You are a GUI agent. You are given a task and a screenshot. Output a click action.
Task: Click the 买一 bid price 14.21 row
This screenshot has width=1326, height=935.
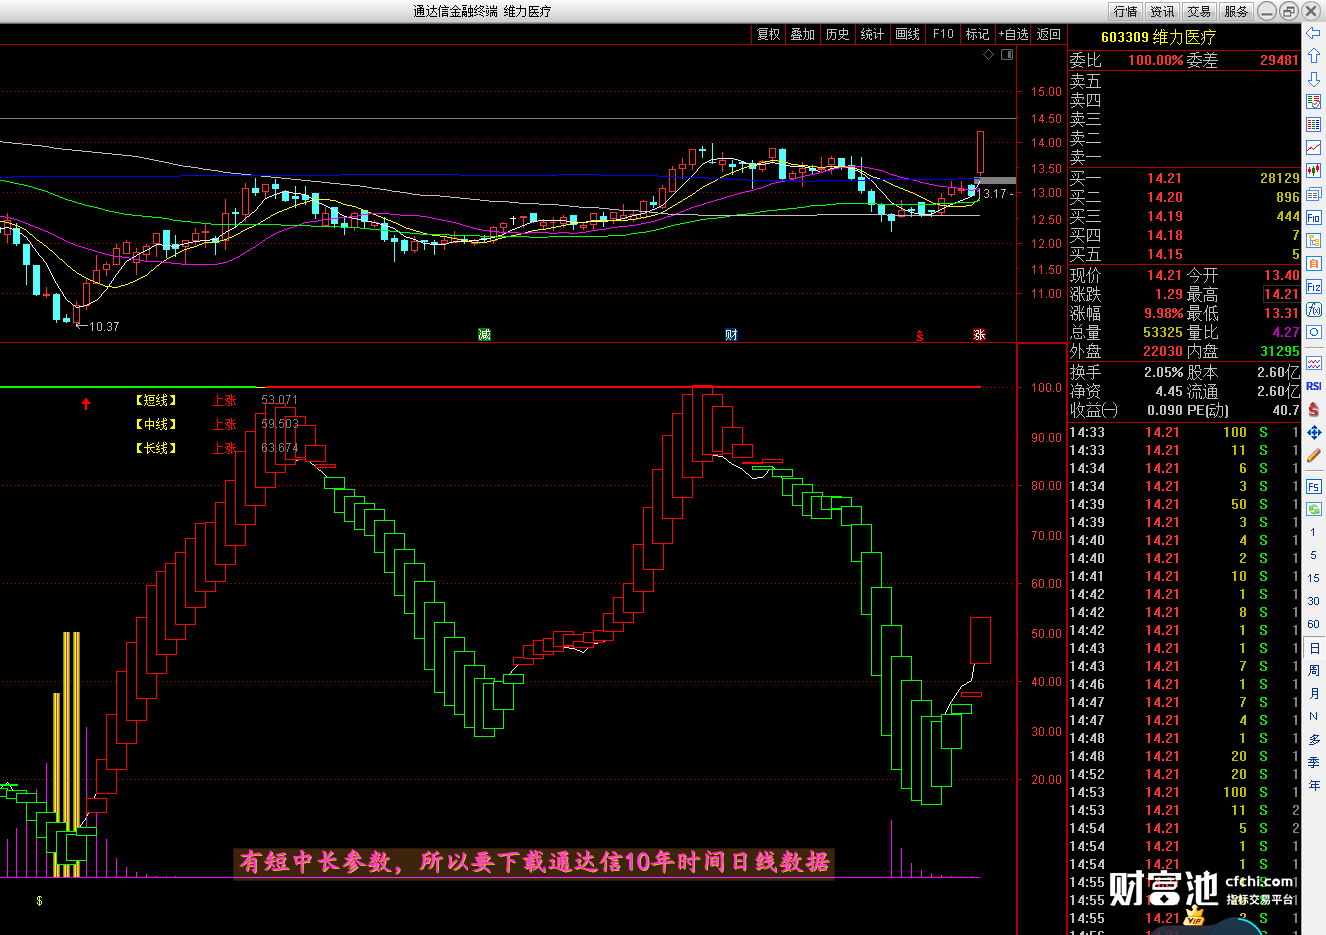click(x=1184, y=178)
